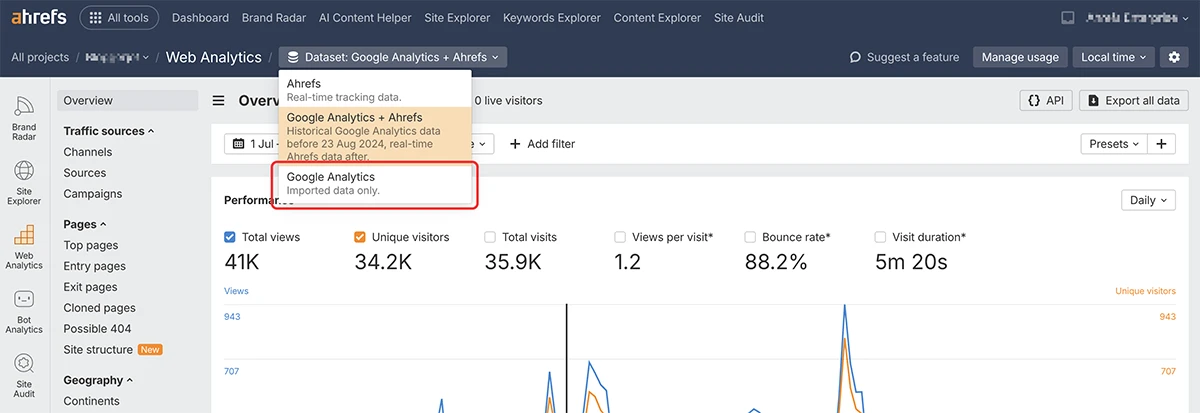Open Top pages in the sidebar
The image size is (1200, 413).
click(91, 245)
